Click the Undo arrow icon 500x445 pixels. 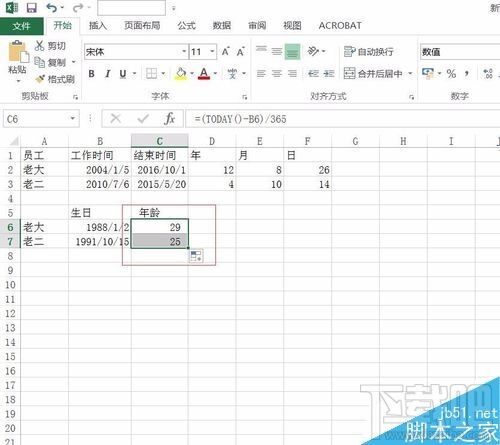[51, 8]
